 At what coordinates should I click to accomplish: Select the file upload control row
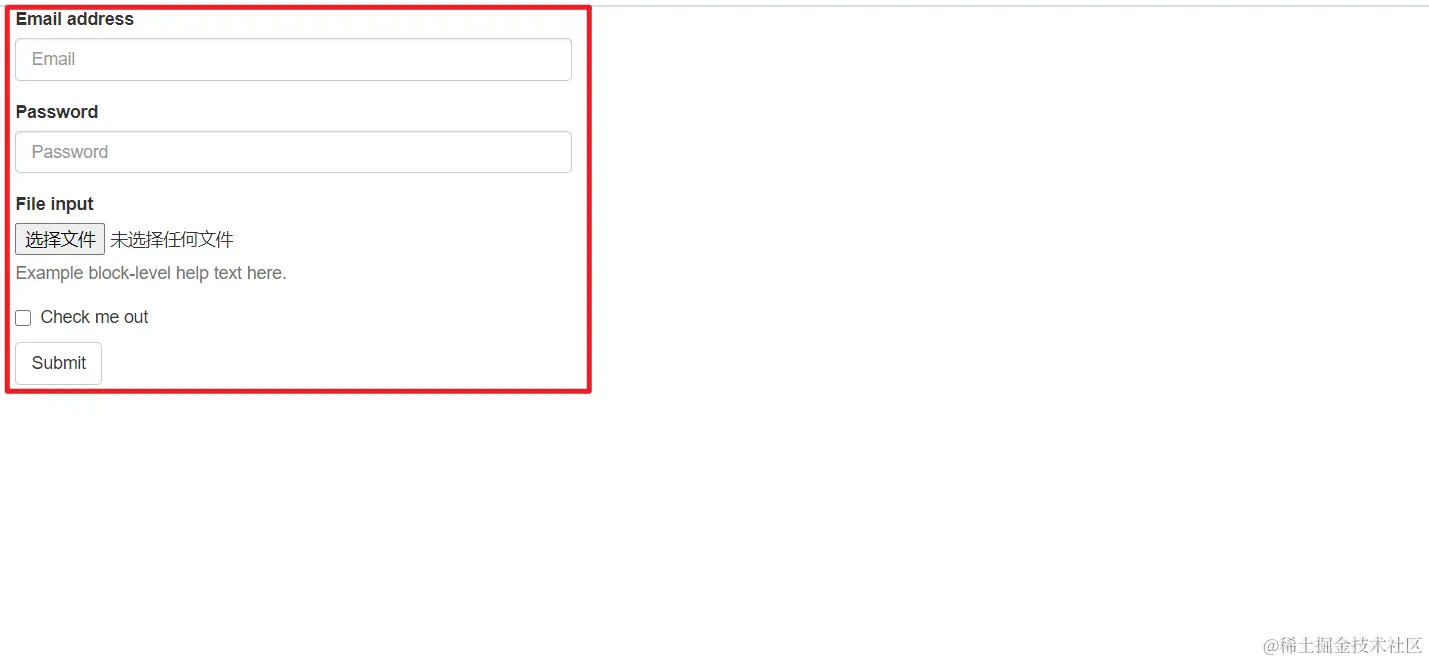(x=125, y=239)
